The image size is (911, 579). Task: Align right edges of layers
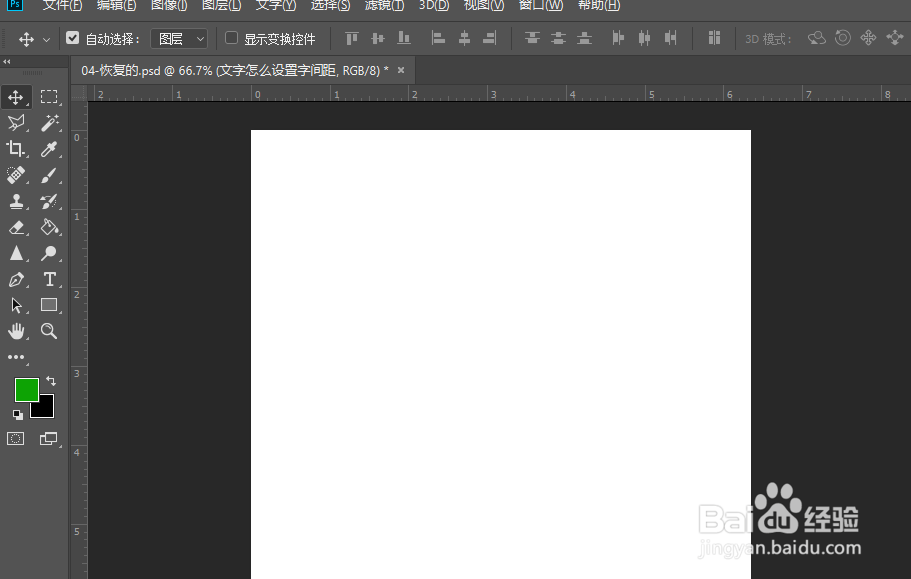(x=490, y=38)
